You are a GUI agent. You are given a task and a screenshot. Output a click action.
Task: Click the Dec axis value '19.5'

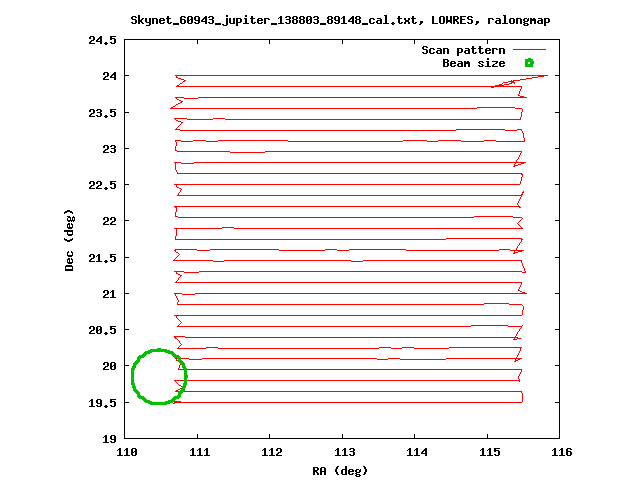click(x=102, y=403)
